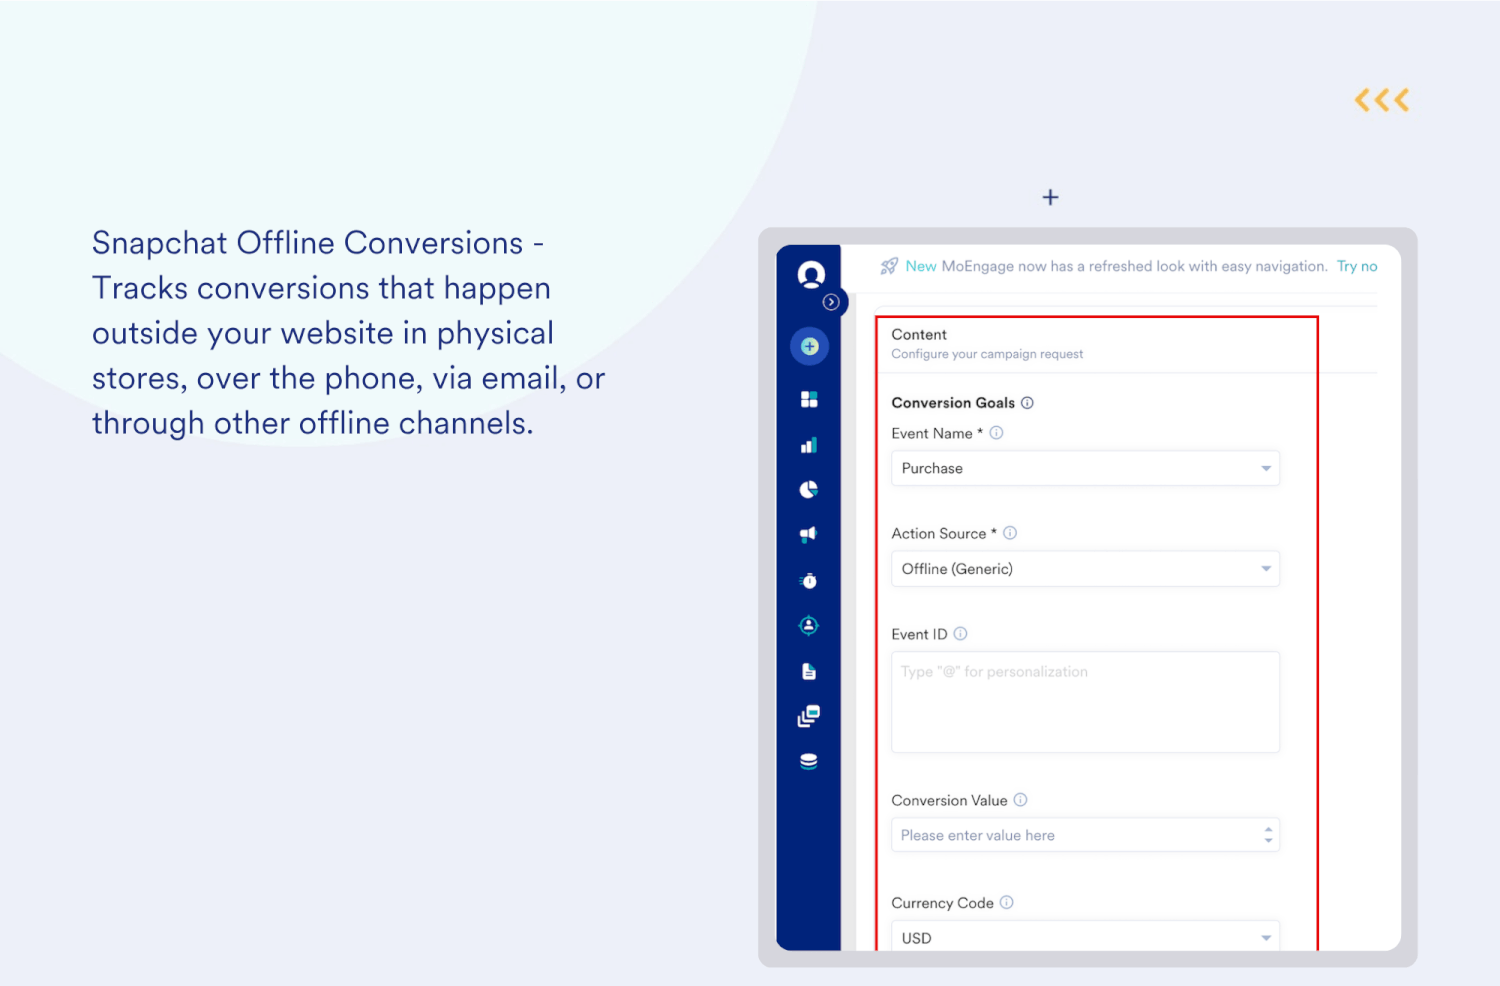Click the Conversion Goals info tooltip icon

coord(1027,403)
